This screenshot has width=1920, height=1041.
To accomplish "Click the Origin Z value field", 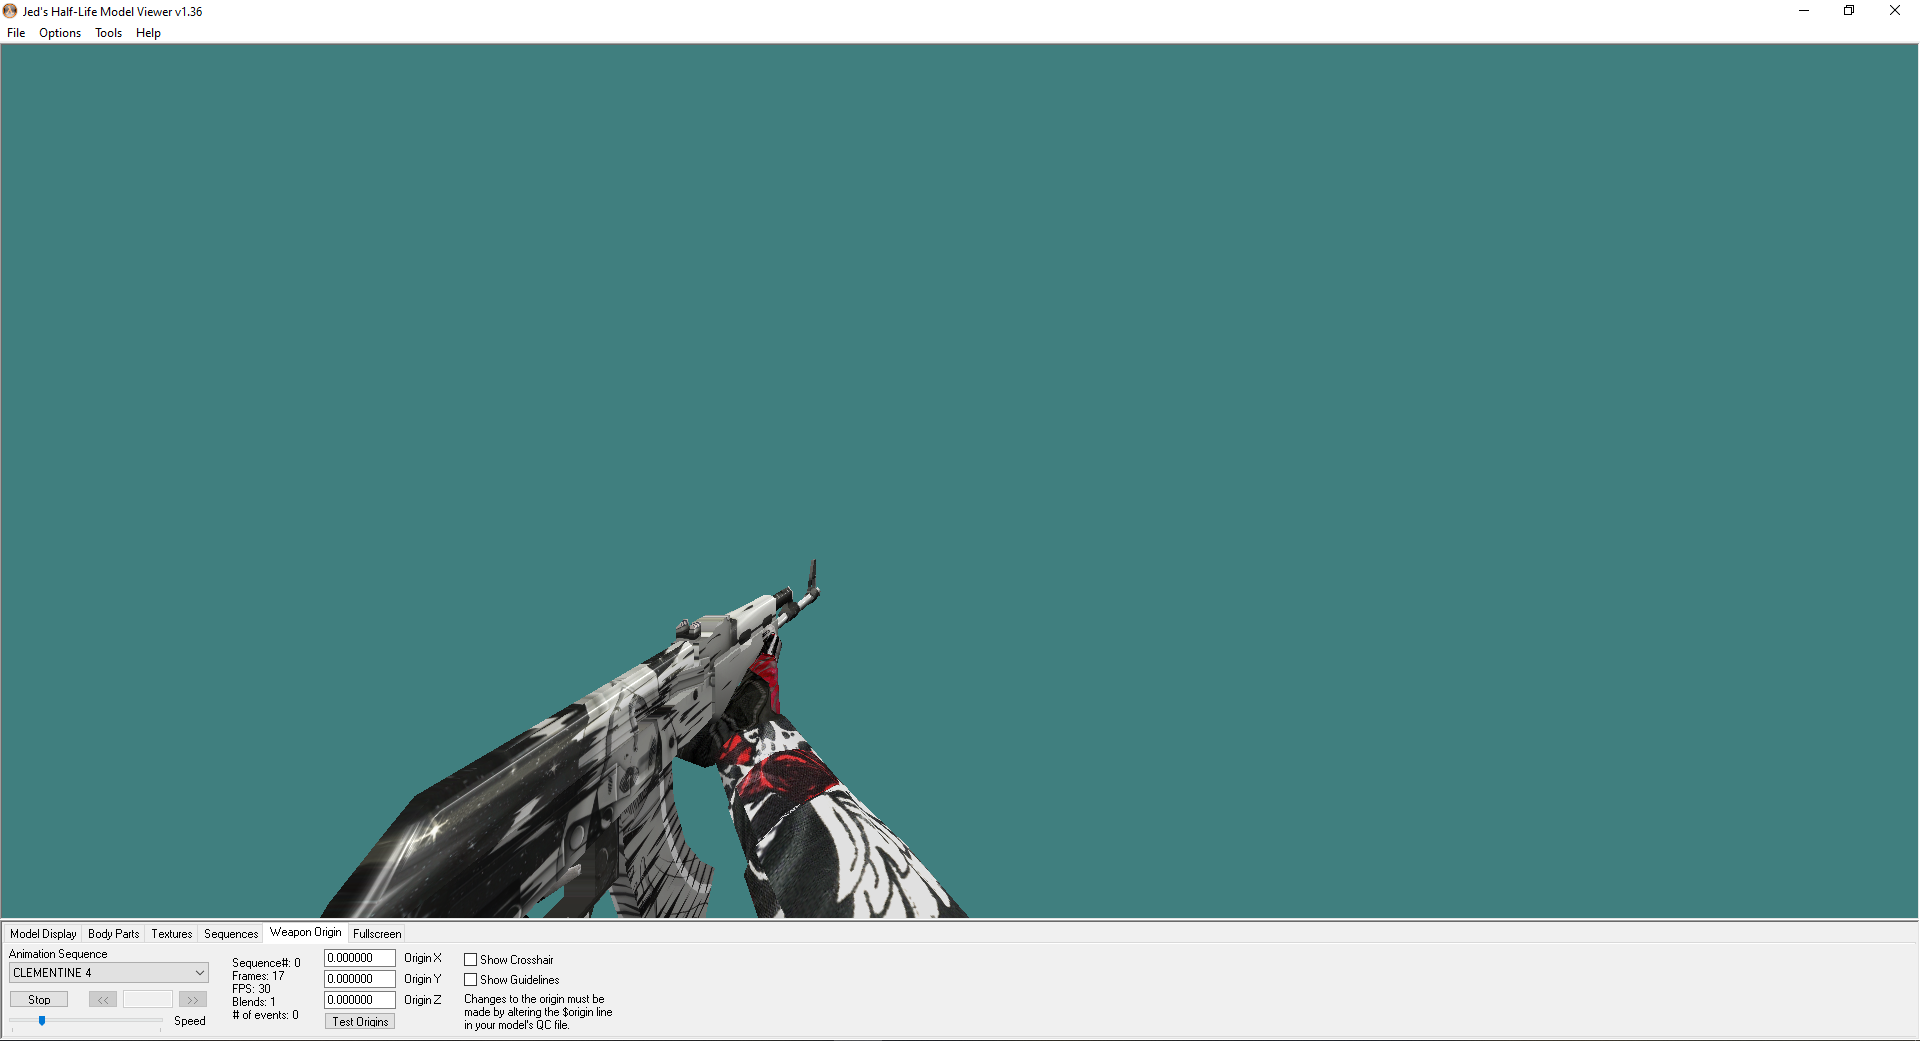I will 360,1000.
